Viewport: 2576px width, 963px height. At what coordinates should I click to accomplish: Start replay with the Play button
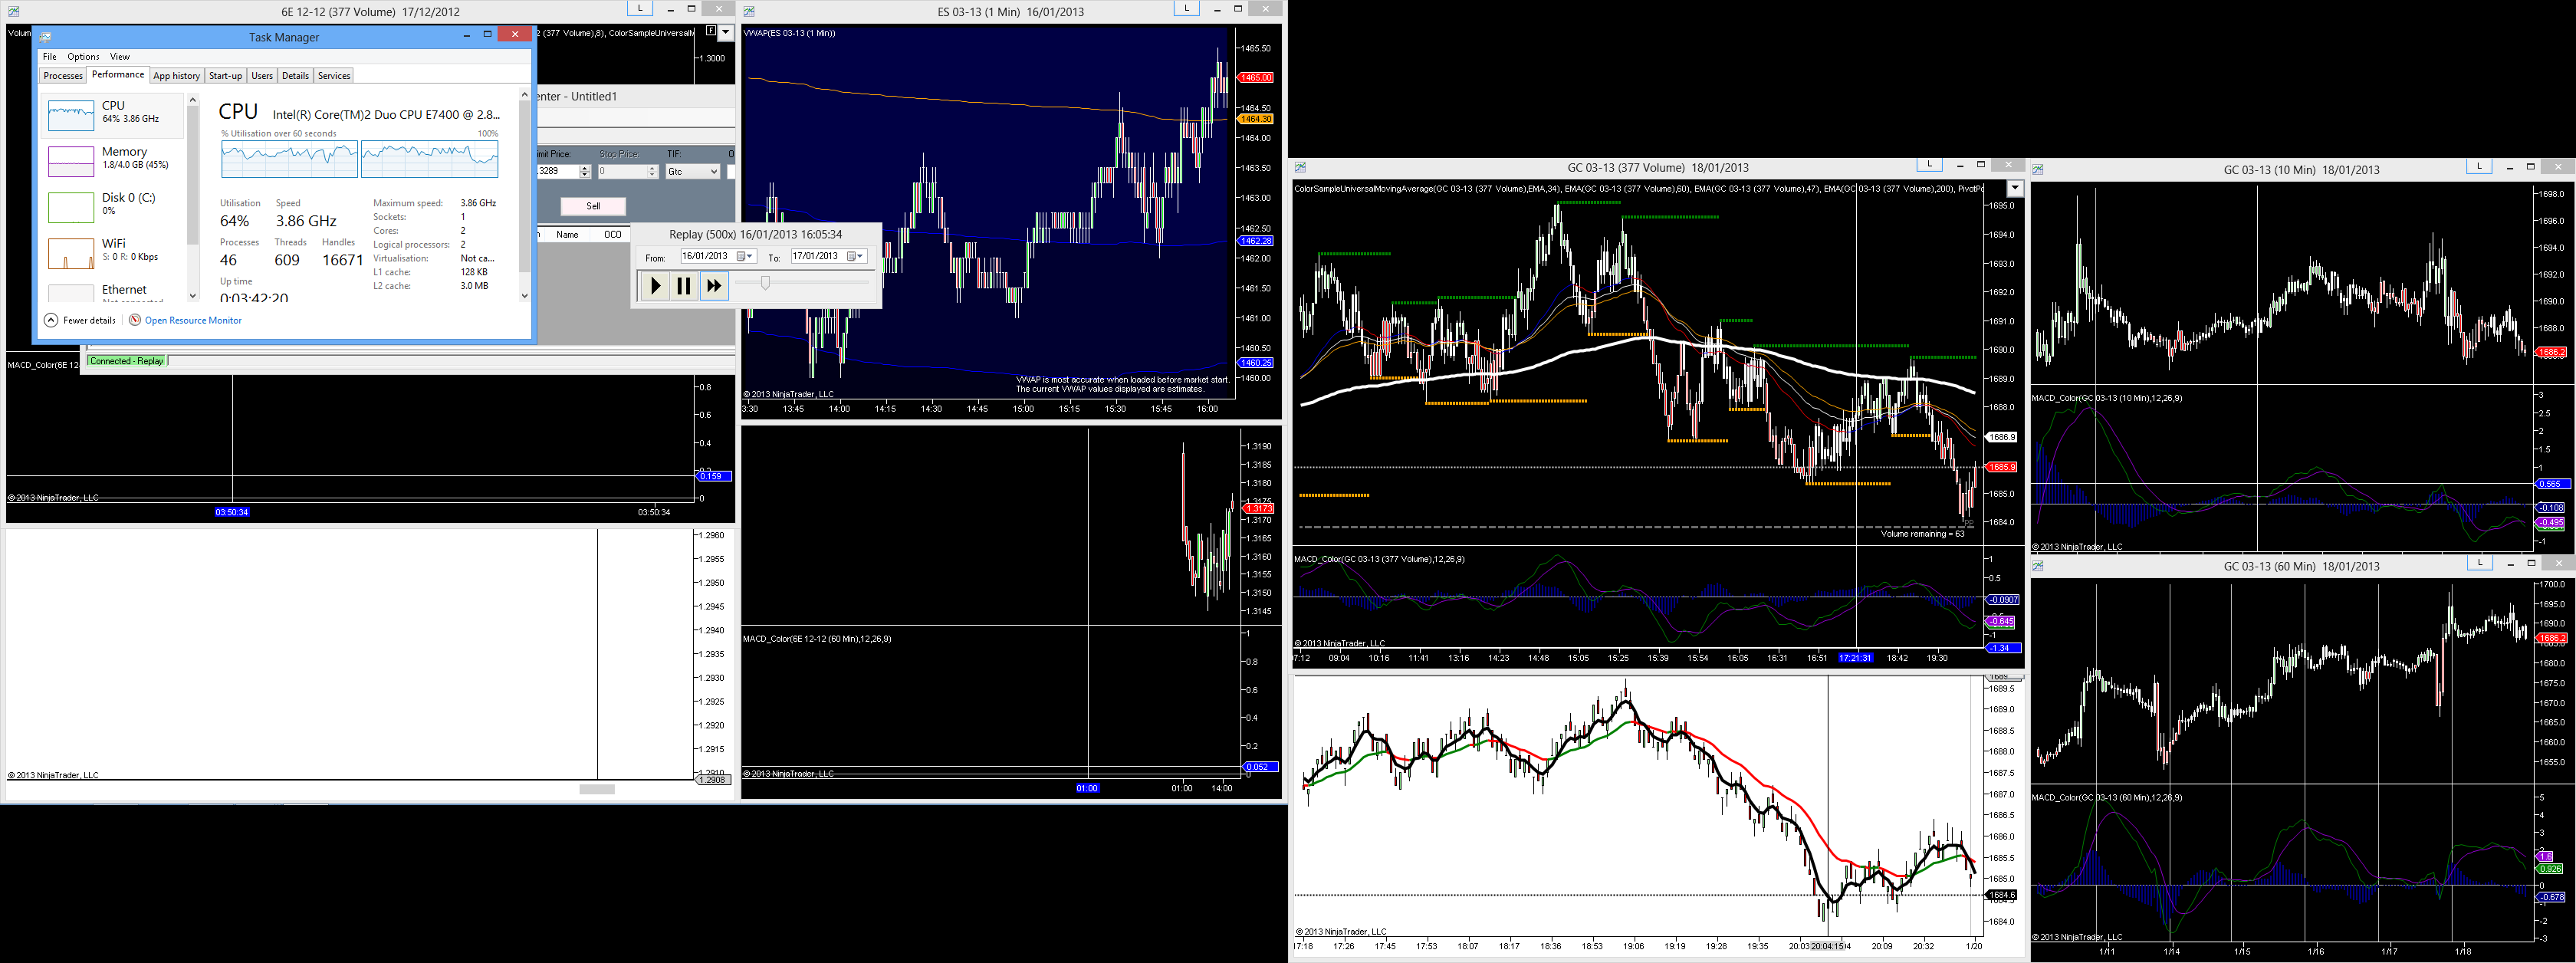tap(655, 286)
